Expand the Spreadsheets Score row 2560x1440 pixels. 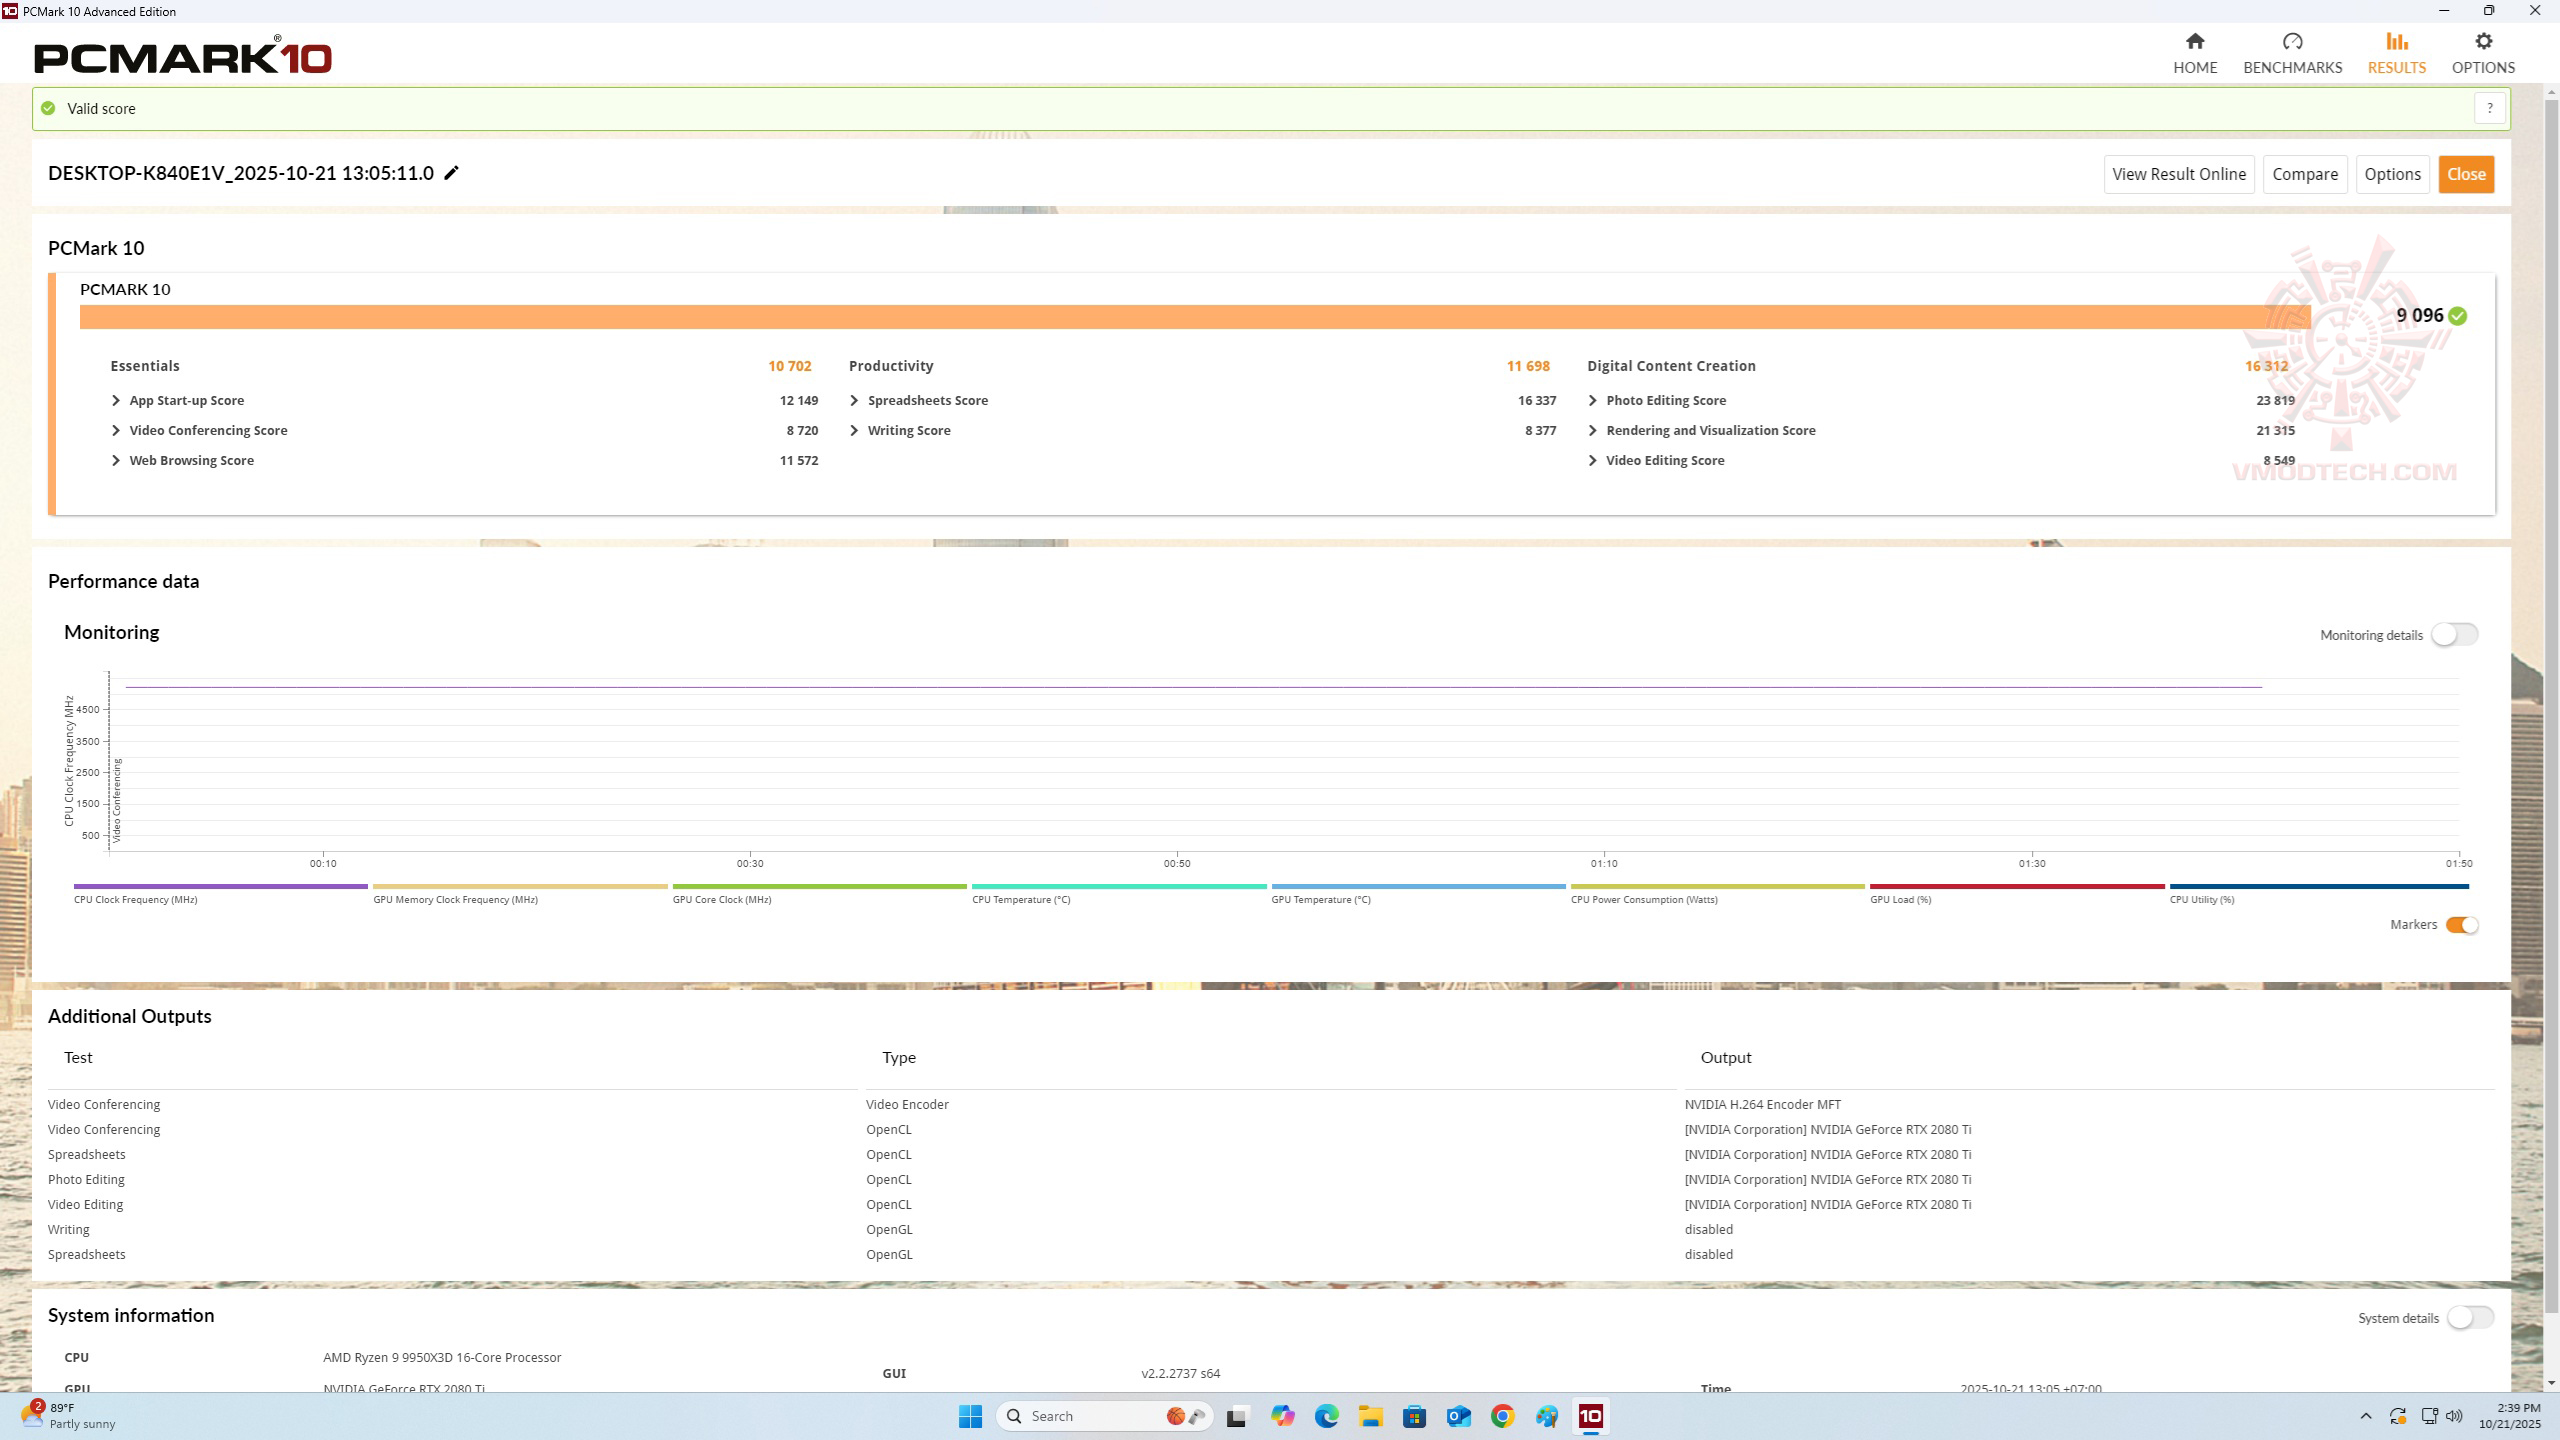coord(854,400)
